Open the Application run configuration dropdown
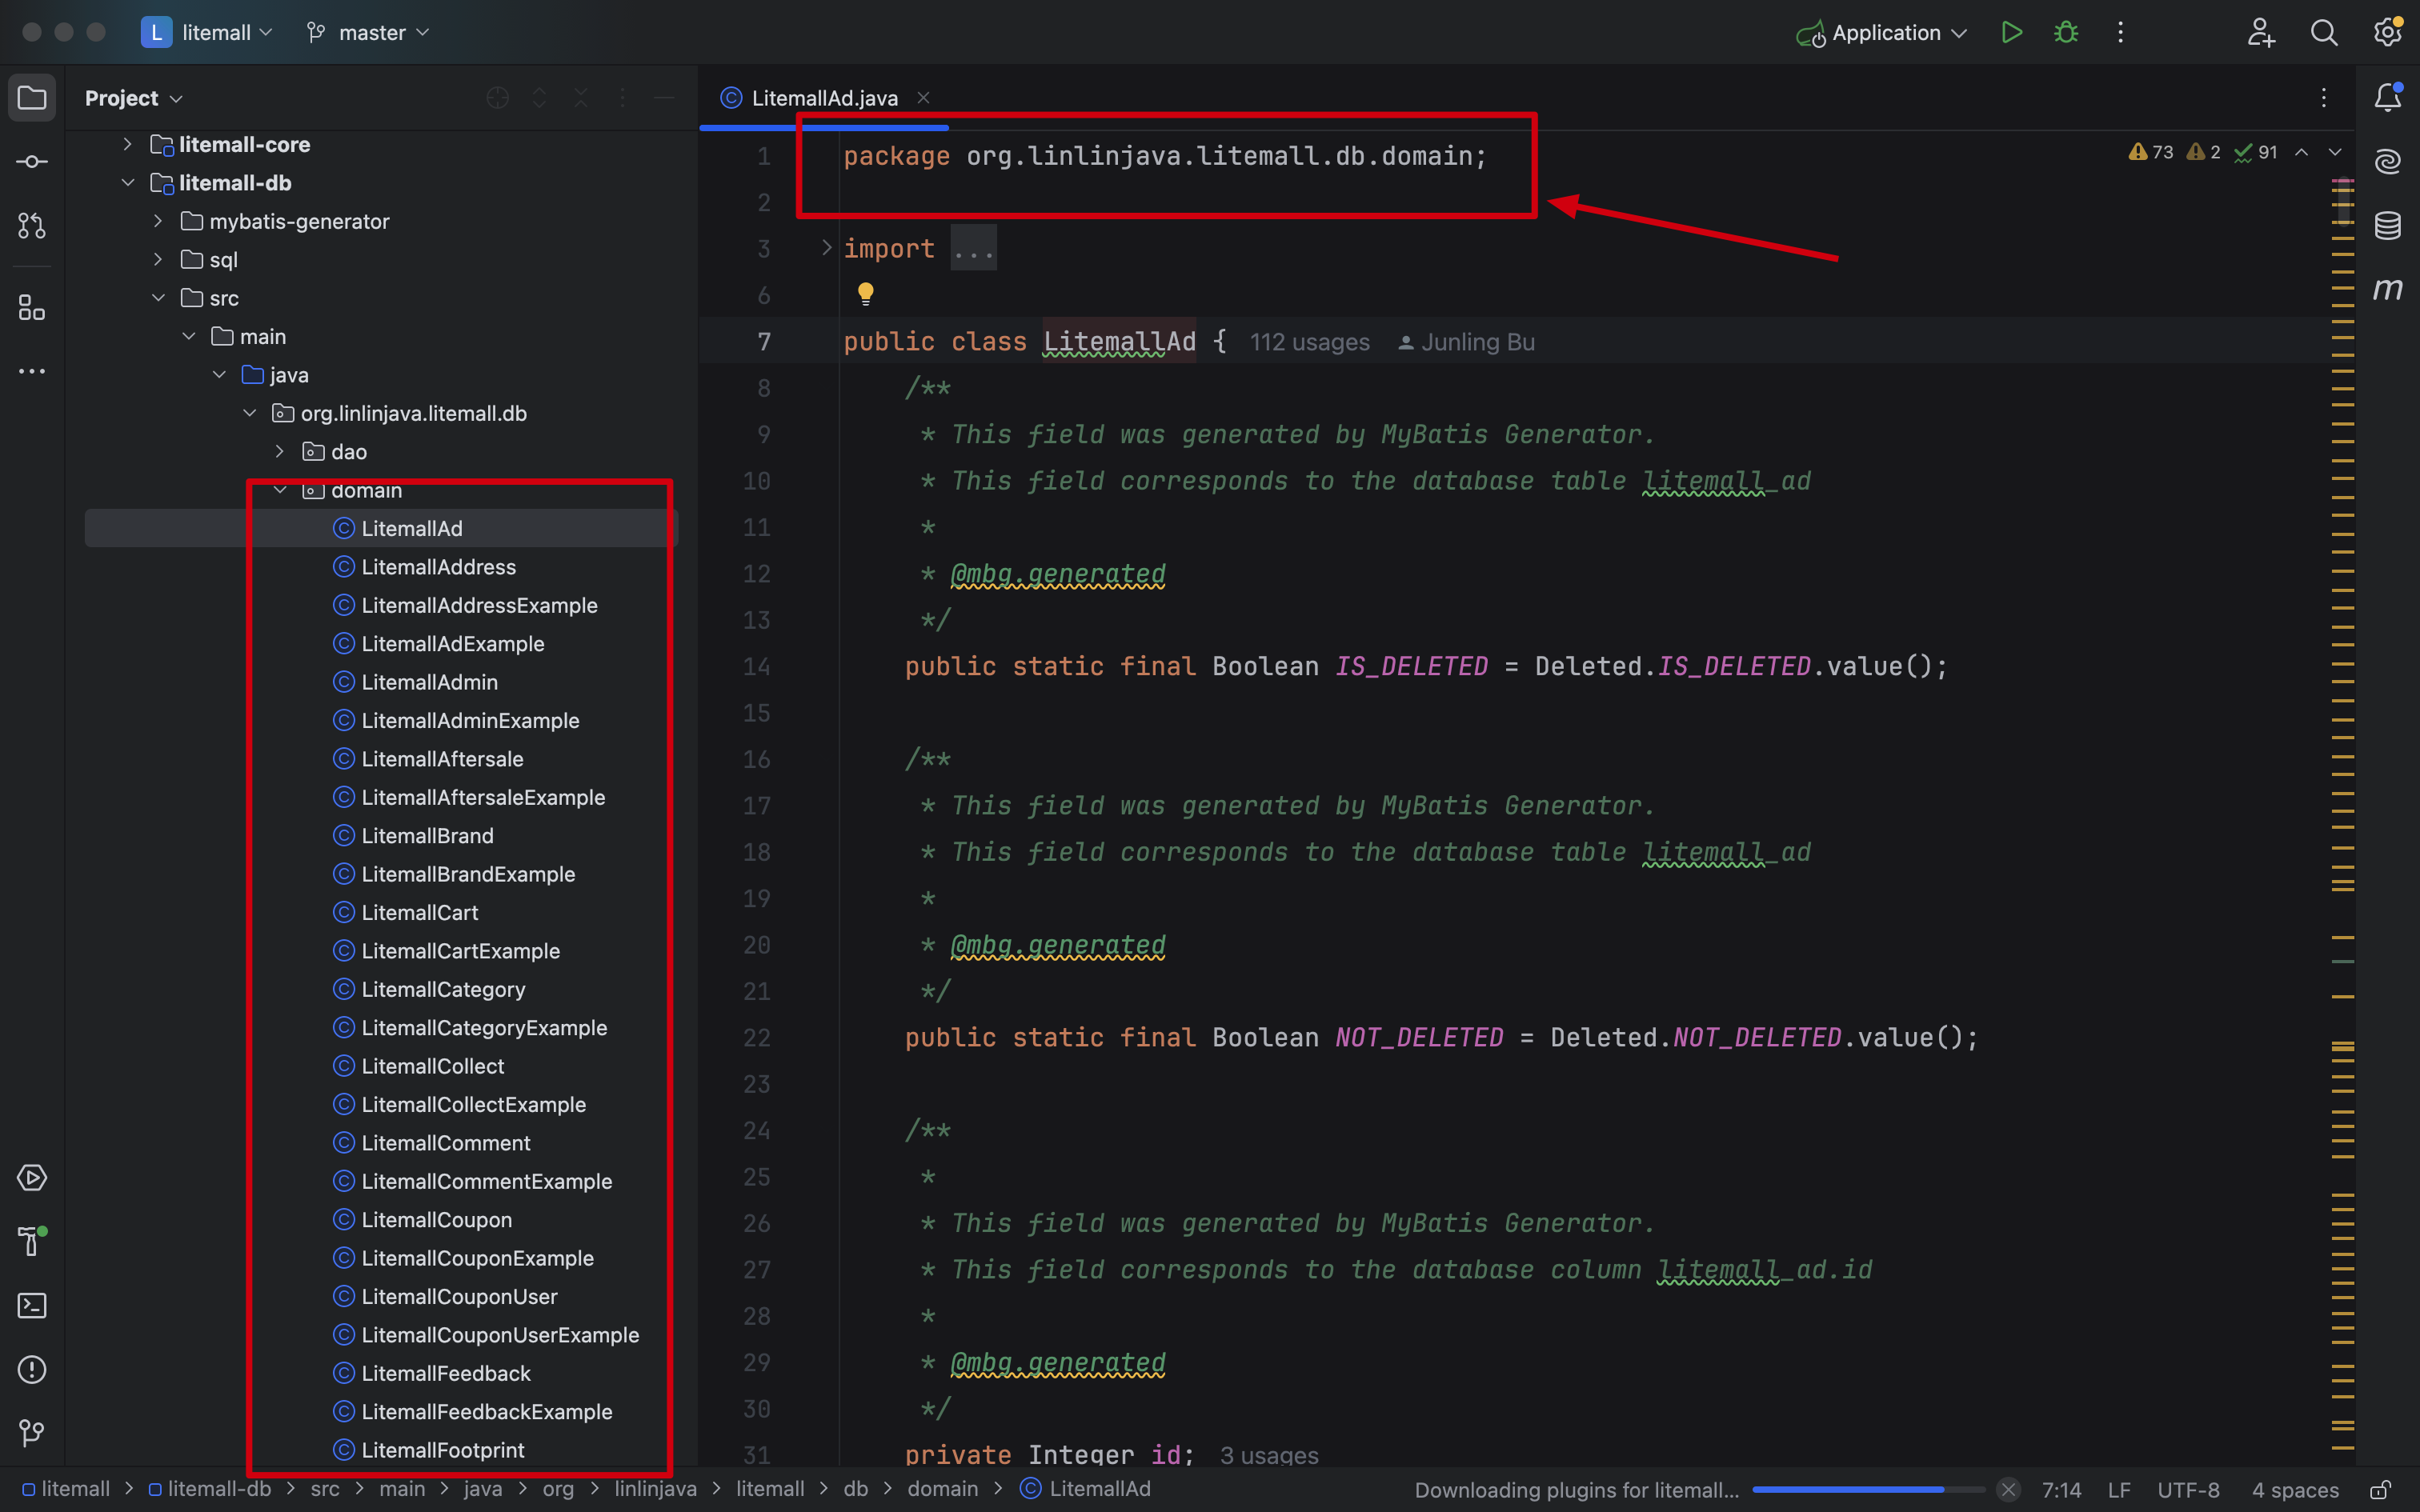Screen dimensions: 2420x1512 point(1885,32)
